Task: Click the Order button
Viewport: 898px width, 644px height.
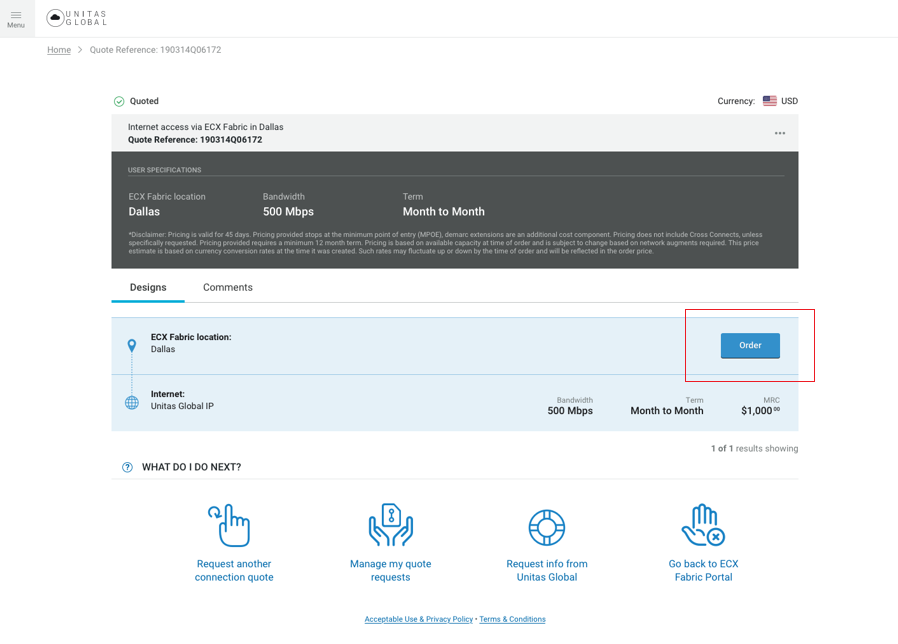Action: pos(750,345)
